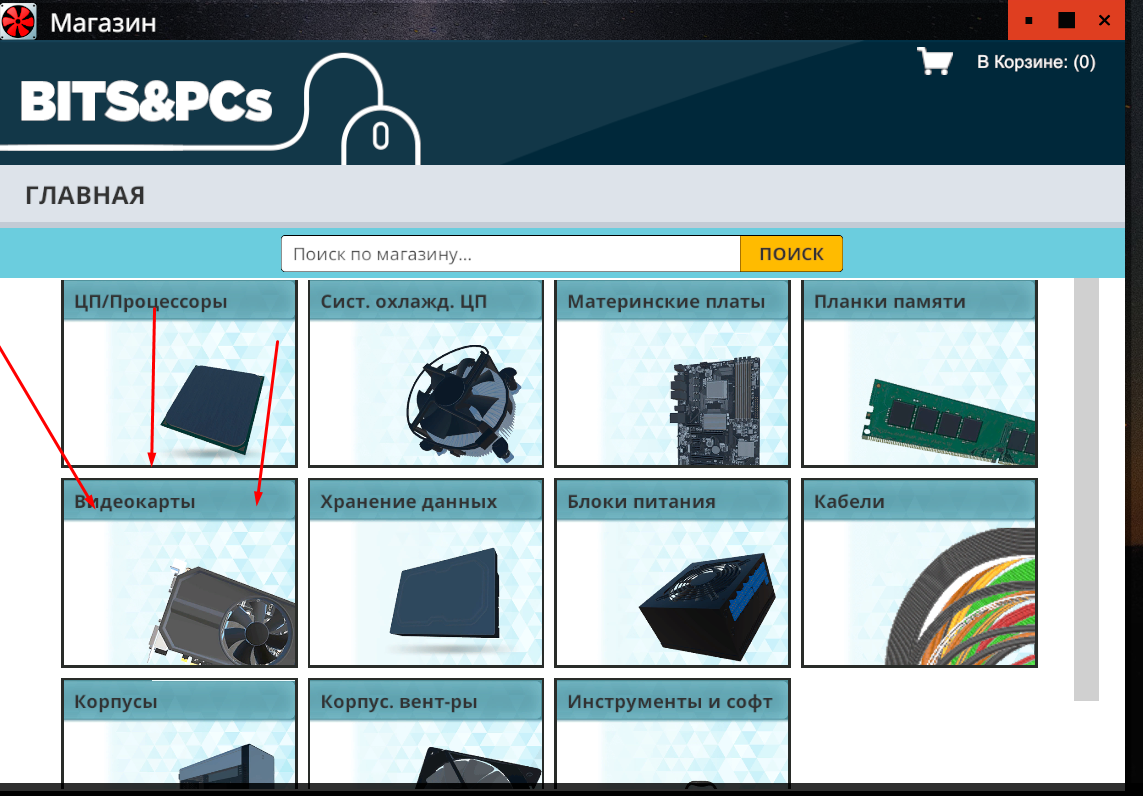Go to the ГЛАВНАЯ tab
This screenshot has height=796, width=1143.
[x=85, y=195]
